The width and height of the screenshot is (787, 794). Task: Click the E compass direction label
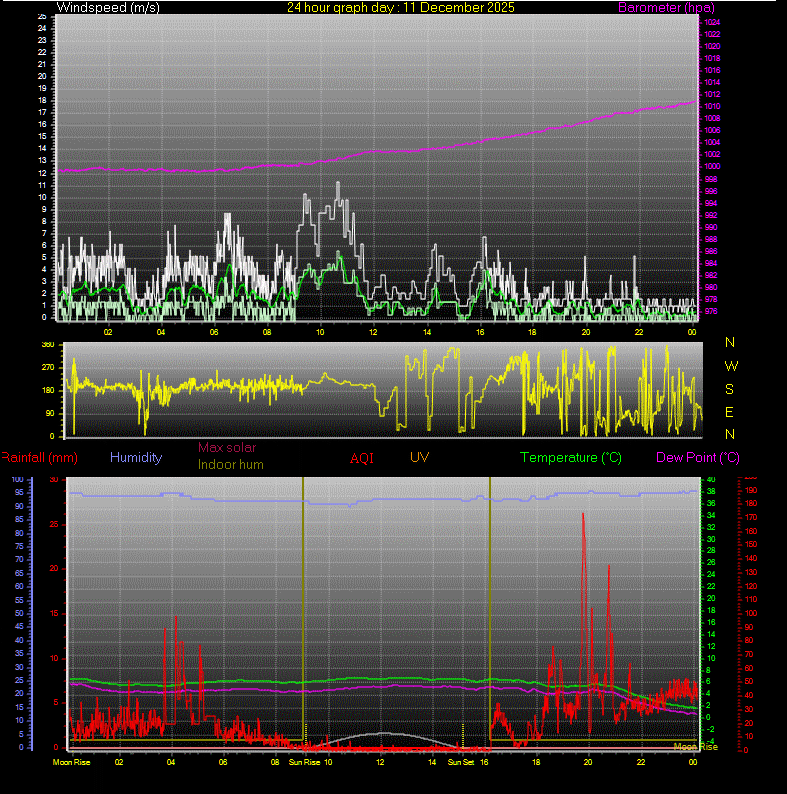[x=729, y=413]
